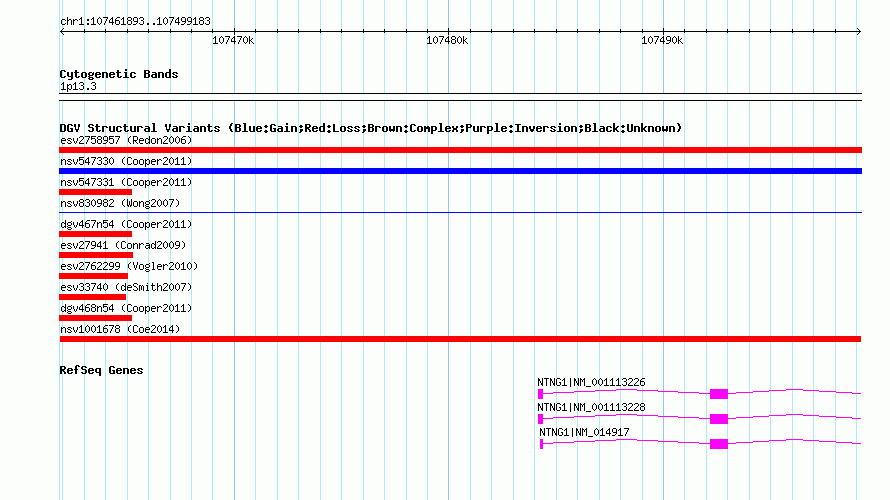The height and width of the screenshot is (500, 890).
Task: Click the 107490k ruler label
Action: pyautogui.click(x=662, y=40)
